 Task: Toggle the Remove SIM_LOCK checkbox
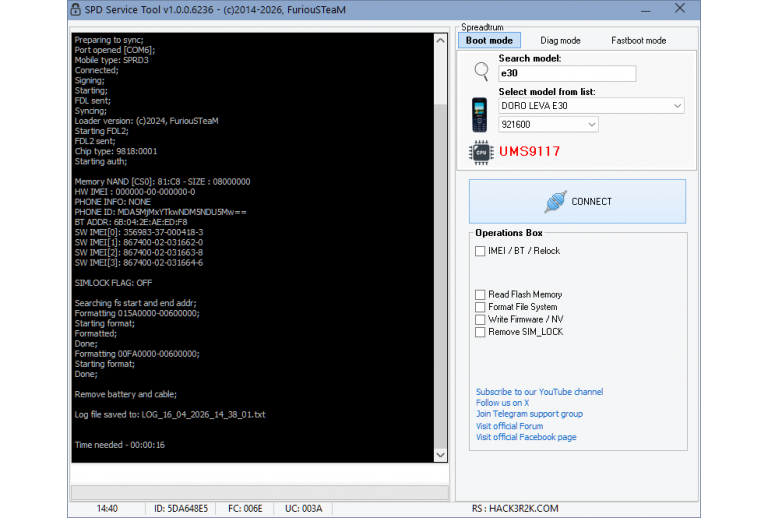pos(480,332)
